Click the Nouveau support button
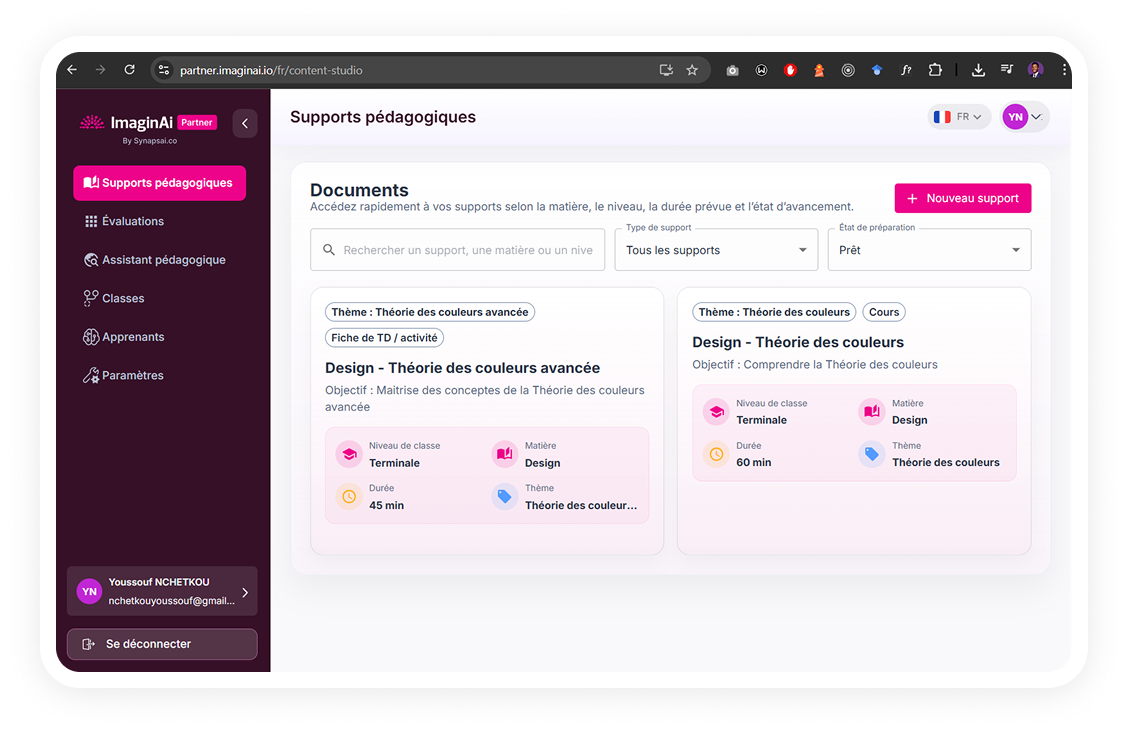Viewport: 1128px width, 732px height. click(x=962, y=198)
